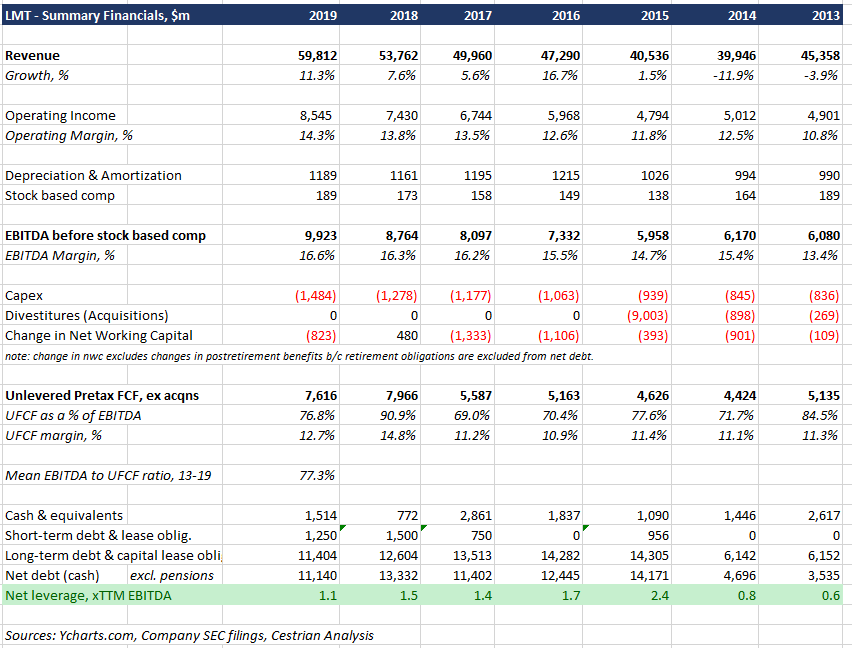Select the 2019 Revenue cell 59,812
This screenshot has width=852, height=648.
click(317, 55)
